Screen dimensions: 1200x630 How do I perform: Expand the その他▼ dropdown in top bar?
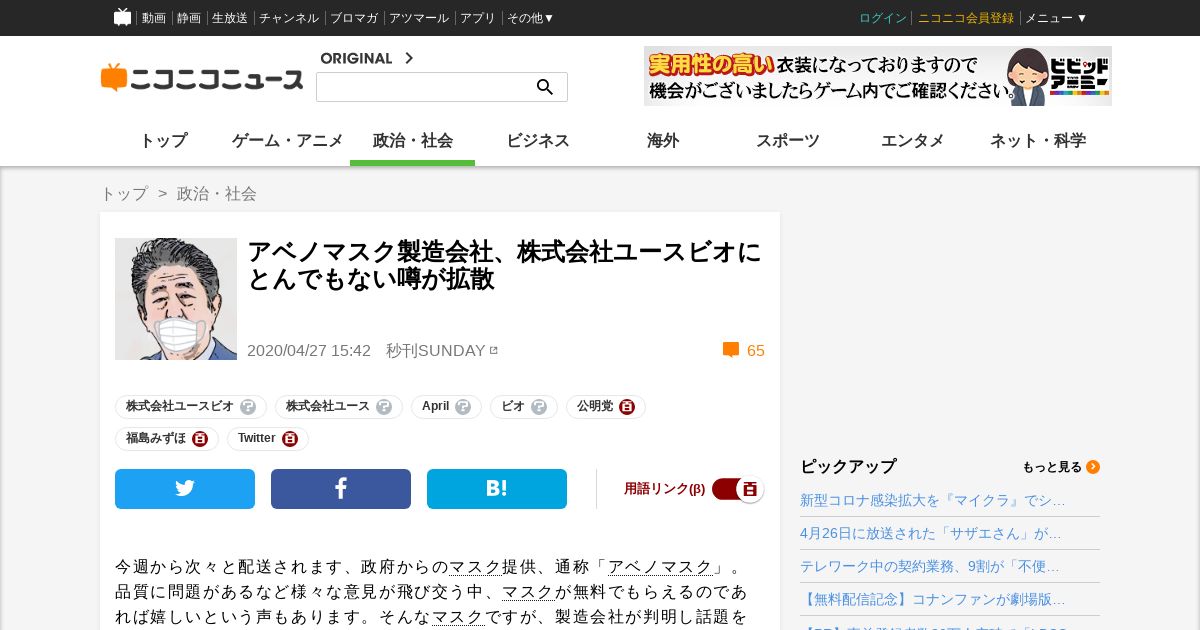530,18
